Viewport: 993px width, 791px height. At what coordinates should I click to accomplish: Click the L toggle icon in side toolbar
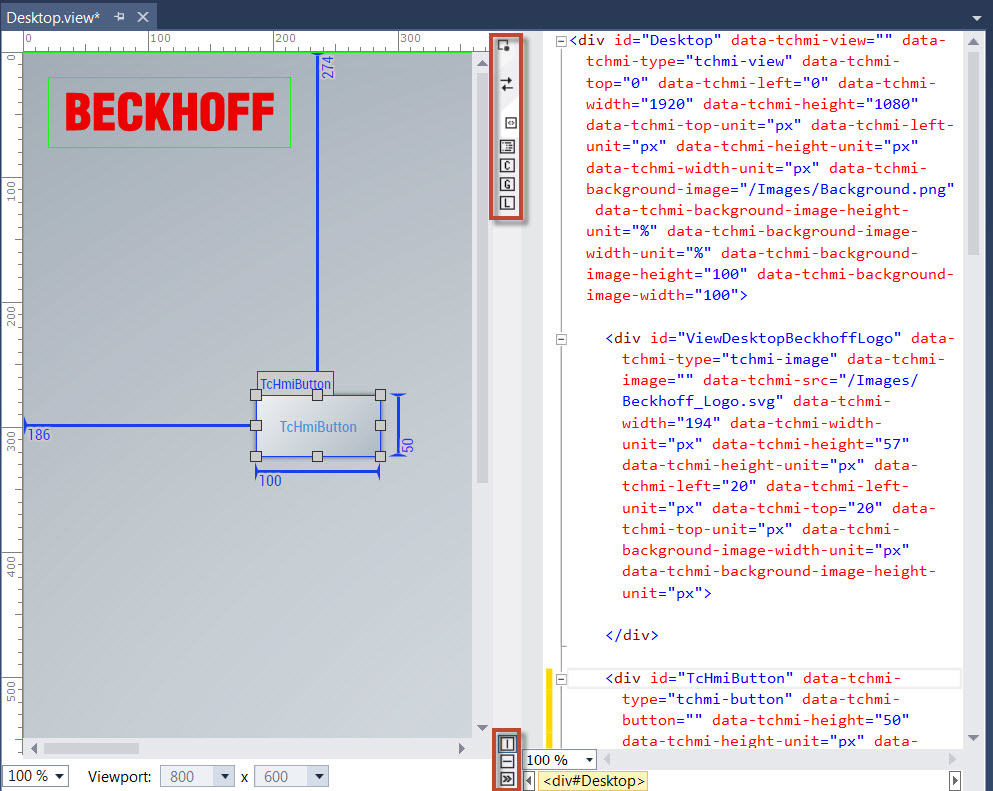click(x=507, y=203)
